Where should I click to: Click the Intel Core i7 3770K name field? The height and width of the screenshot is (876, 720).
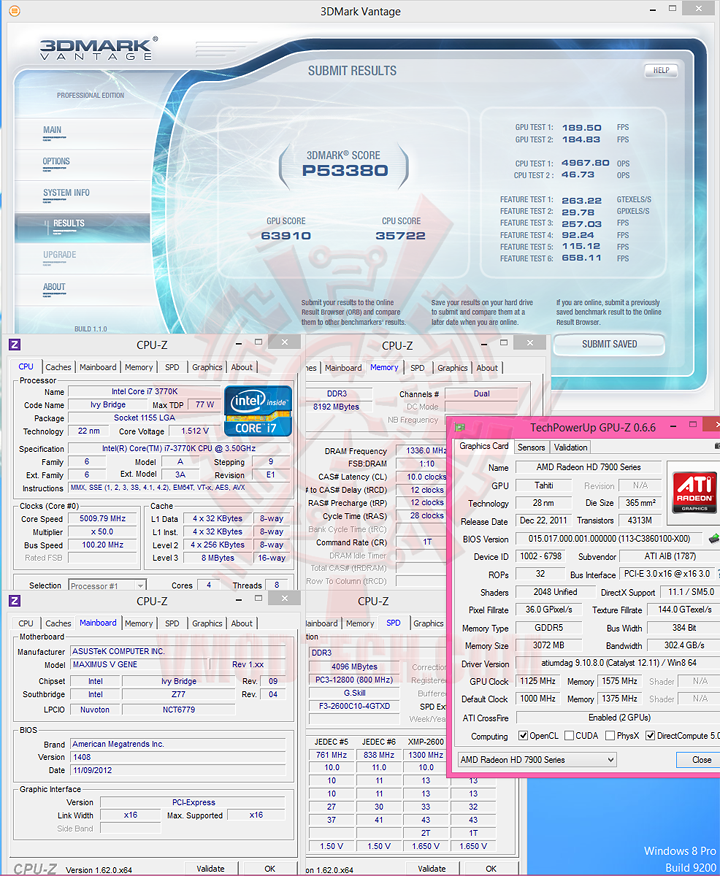pos(145,391)
